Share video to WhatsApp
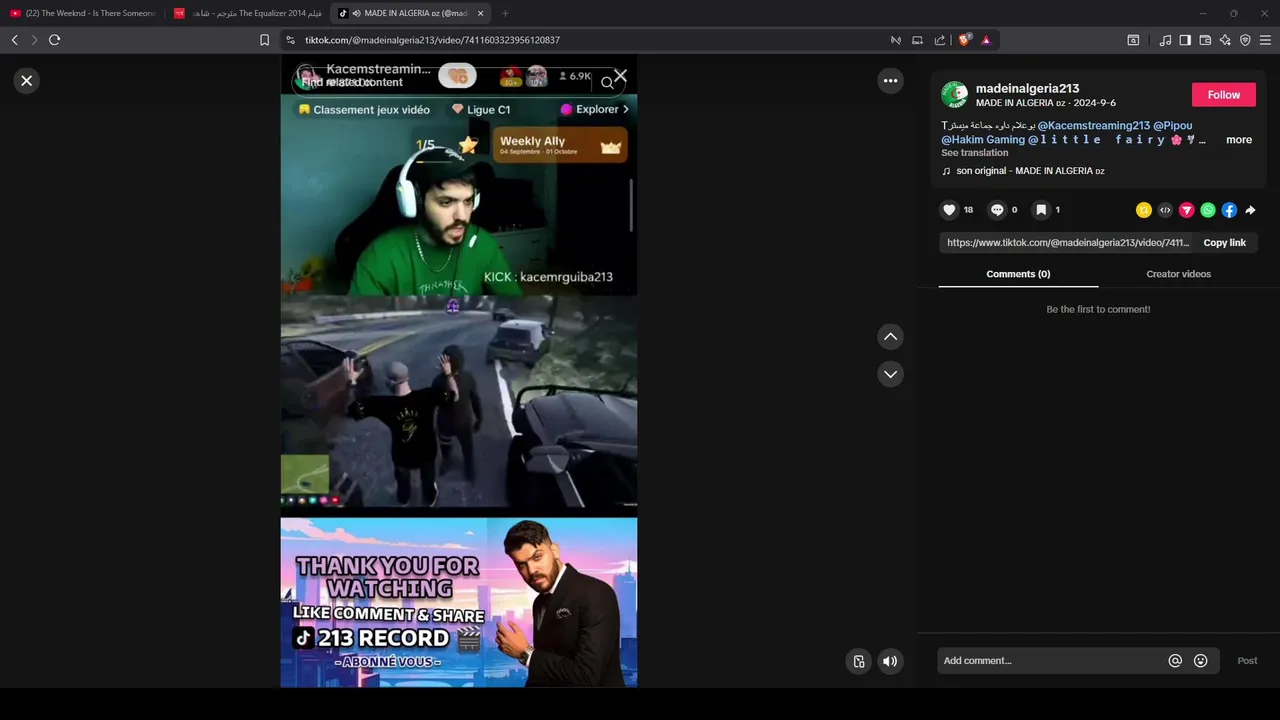Image resolution: width=1280 pixels, height=720 pixels. 1208,210
